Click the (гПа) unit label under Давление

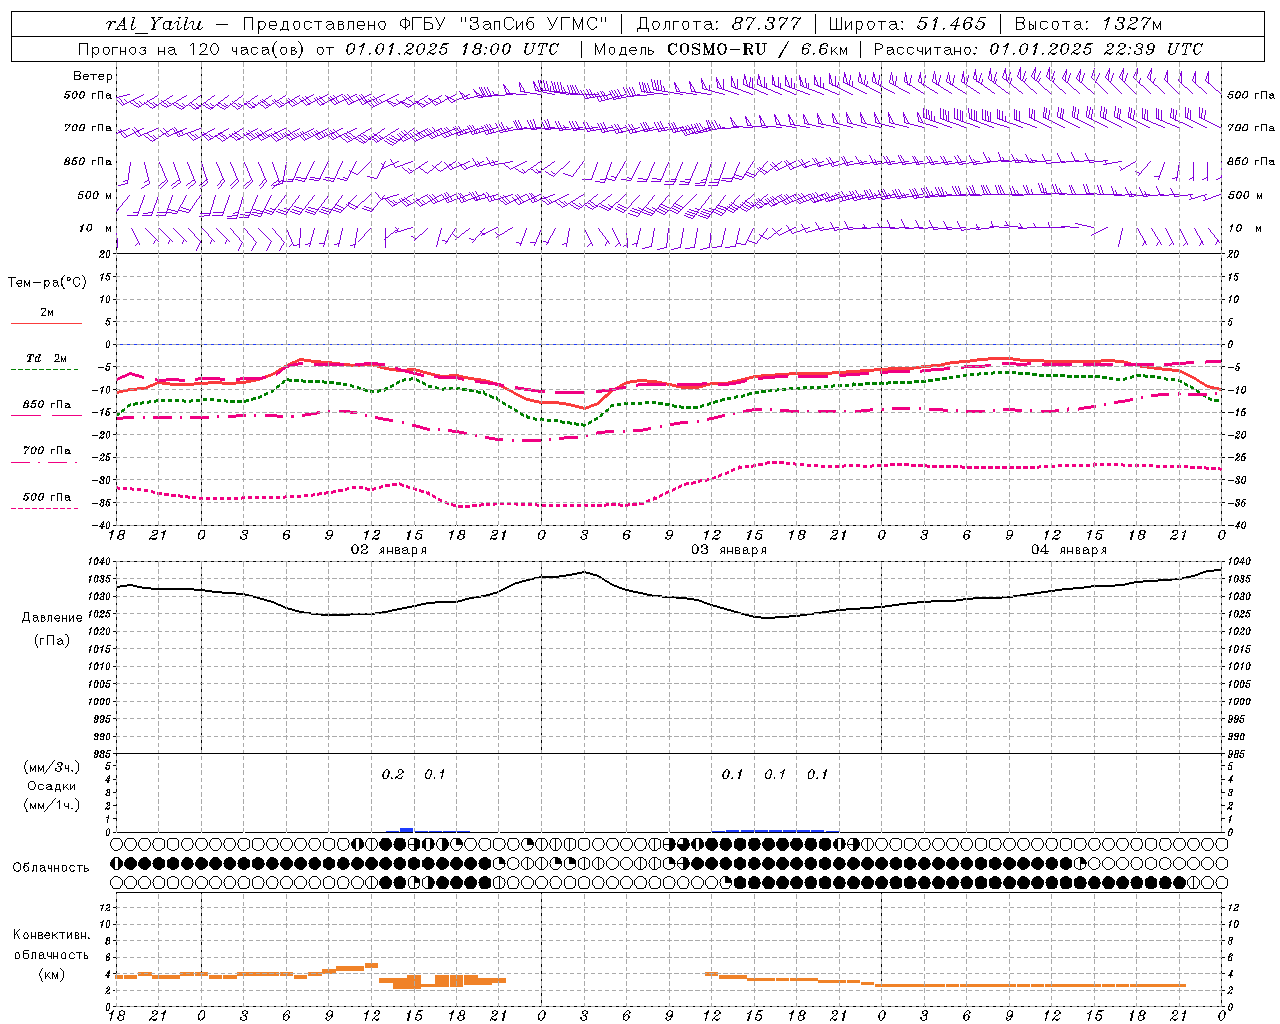52,640
